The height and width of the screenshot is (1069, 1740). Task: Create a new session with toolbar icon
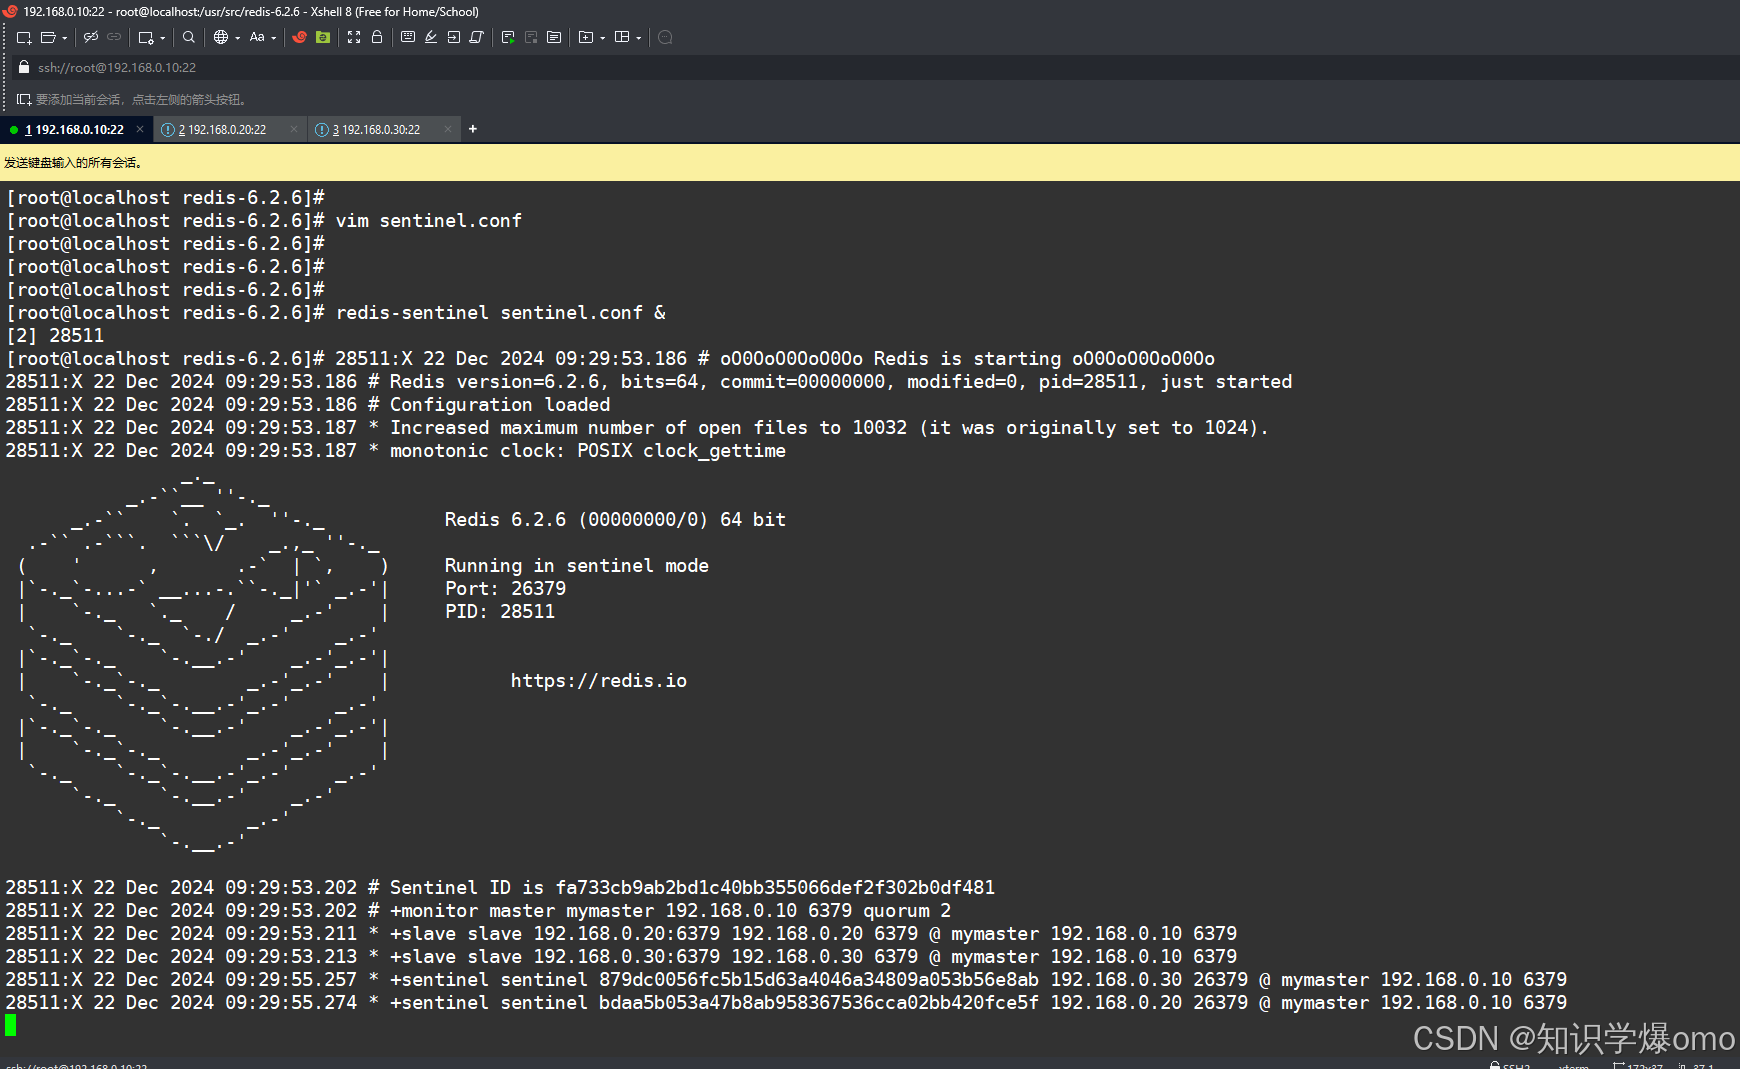point(24,37)
